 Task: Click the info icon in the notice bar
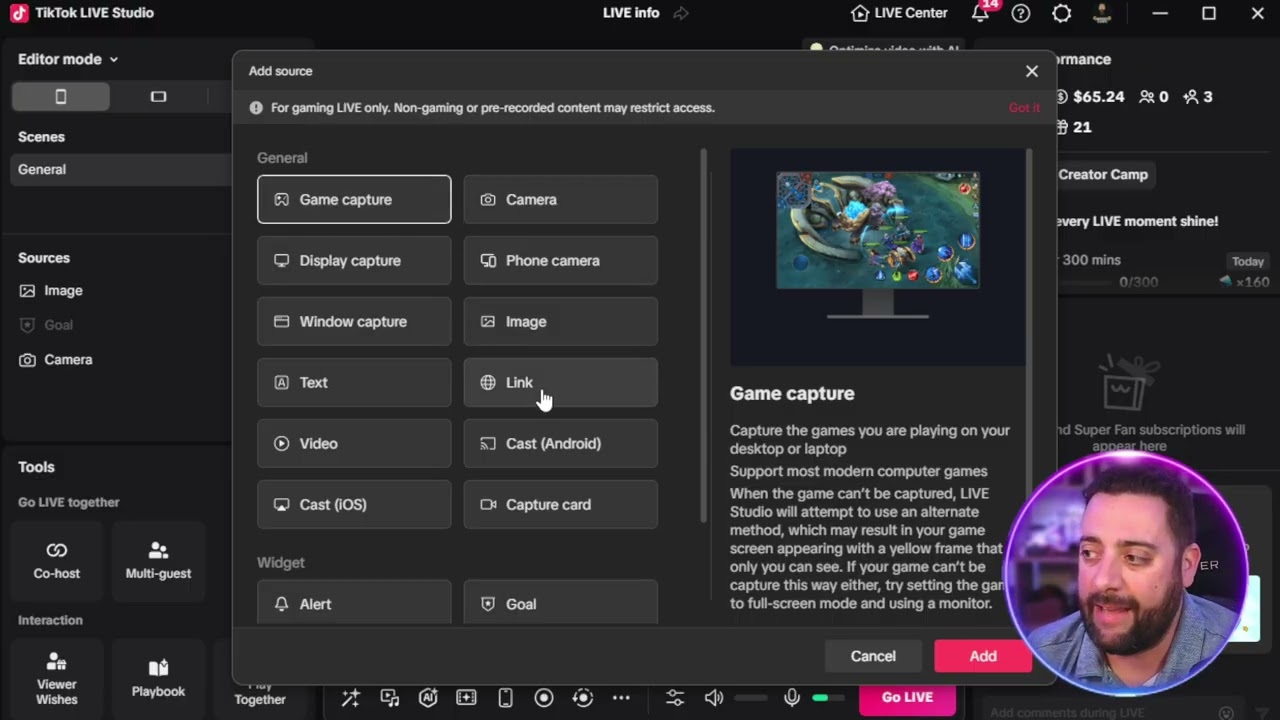[256, 108]
